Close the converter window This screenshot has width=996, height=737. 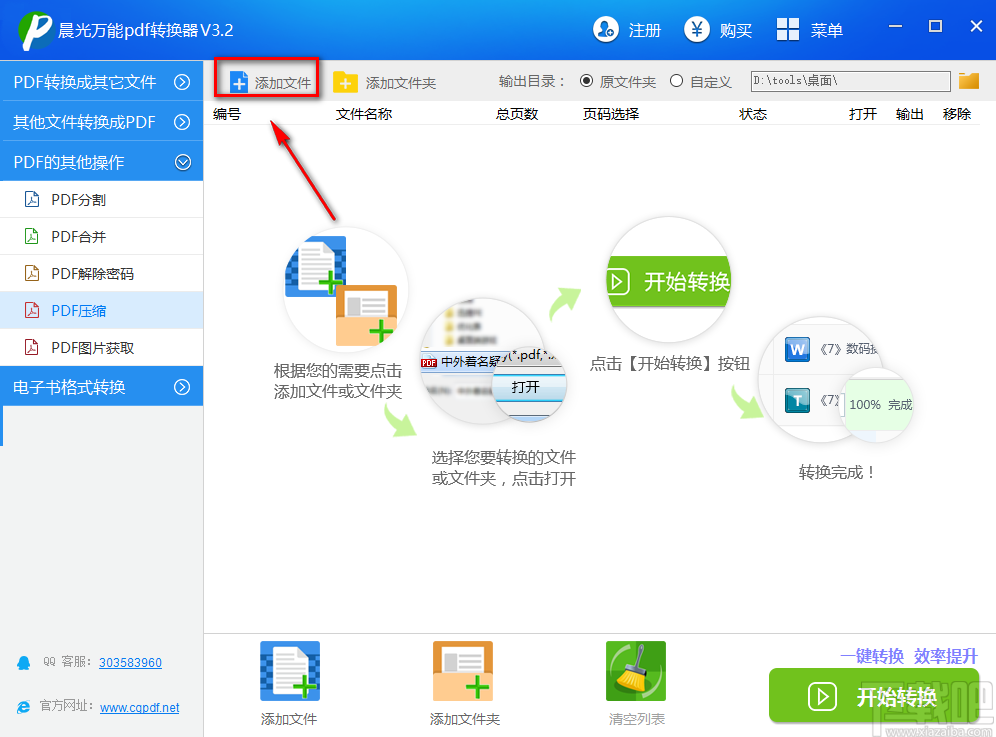click(x=976, y=26)
